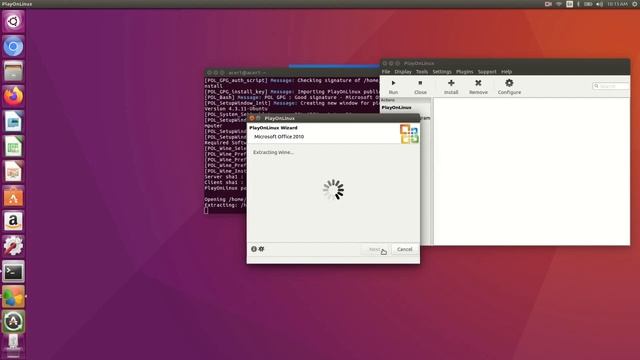Launch Firefox from the dock

13,96
